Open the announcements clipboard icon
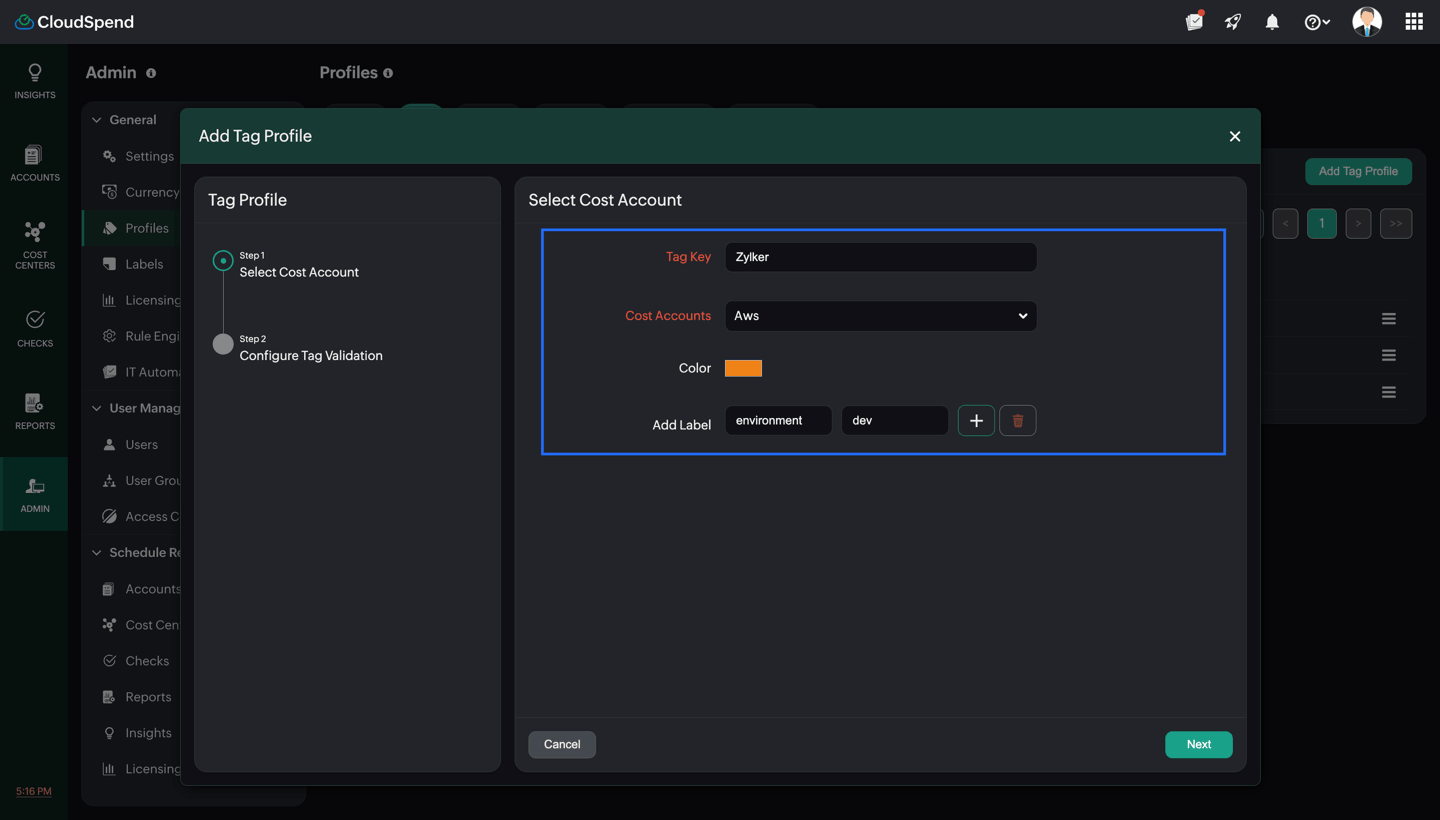Screen dimensions: 1440x820 tap(1194, 21)
